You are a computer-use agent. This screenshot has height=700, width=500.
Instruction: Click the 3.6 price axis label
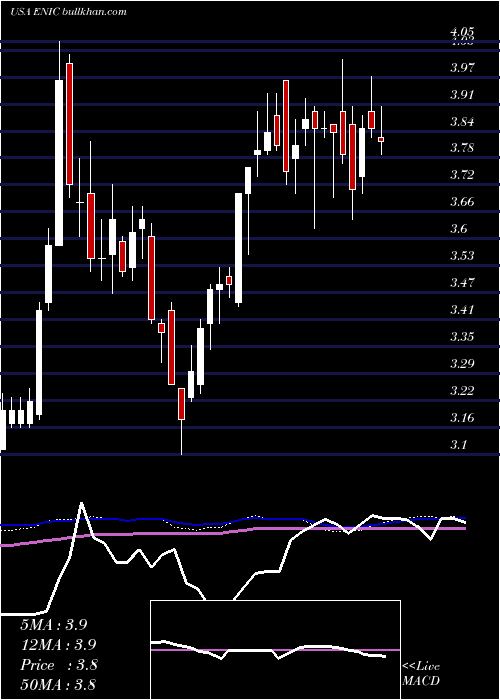pos(459,229)
